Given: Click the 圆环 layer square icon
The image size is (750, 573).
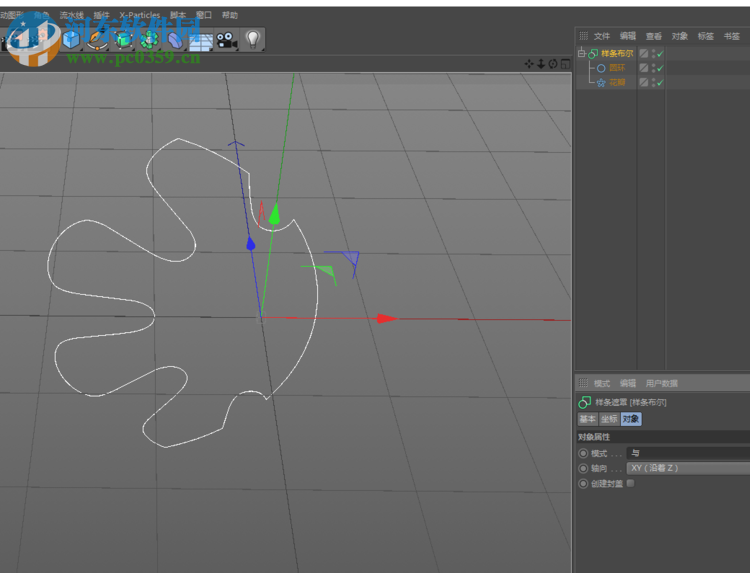Looking at the screenshot, I should coord(644,68).
